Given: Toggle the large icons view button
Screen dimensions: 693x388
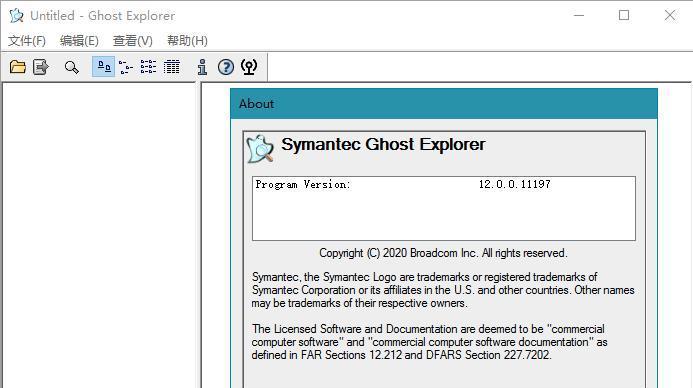Looking at the screenshot, I should tap(103, 67).
